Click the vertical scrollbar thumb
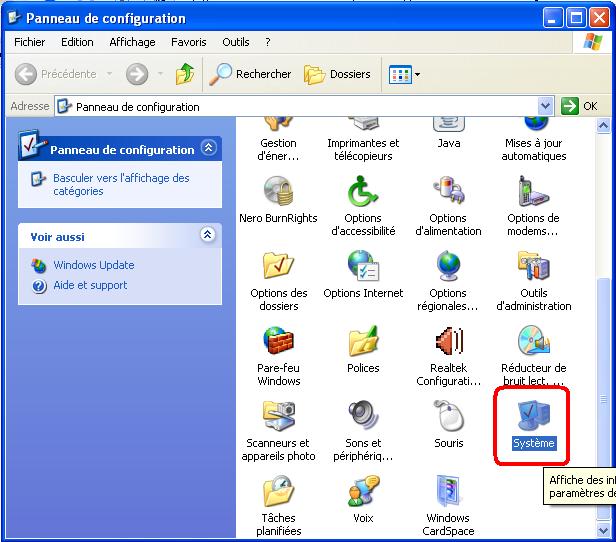 (603, 399)
